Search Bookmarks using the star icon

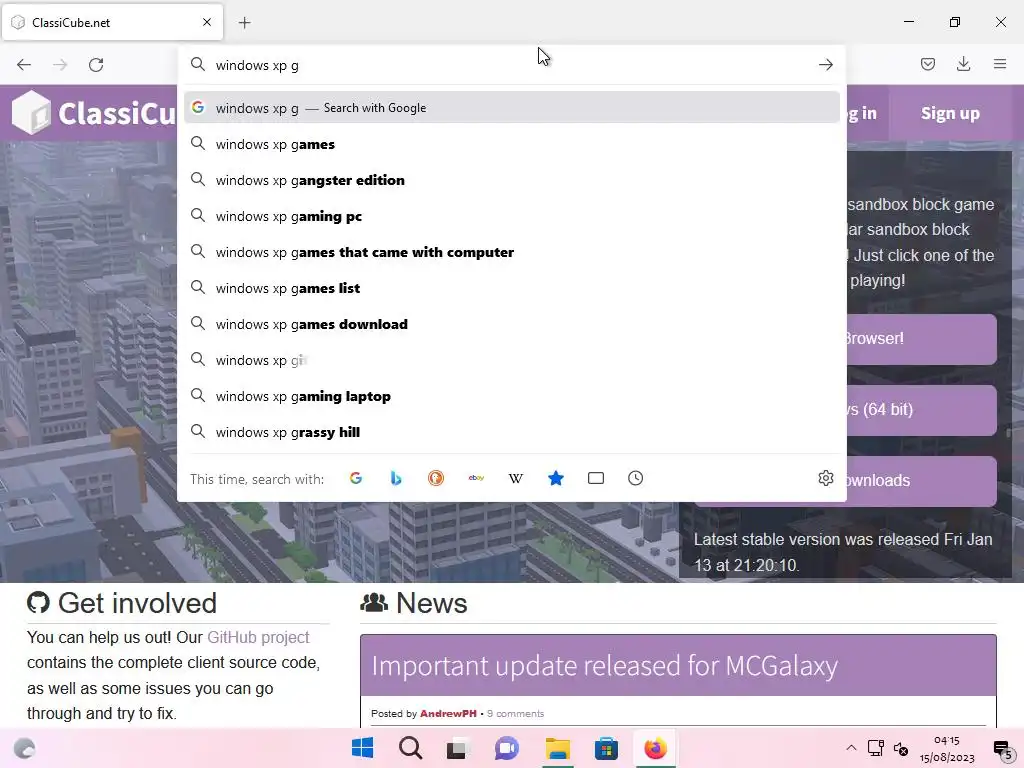pyautogui.click(x=556, y=479)
